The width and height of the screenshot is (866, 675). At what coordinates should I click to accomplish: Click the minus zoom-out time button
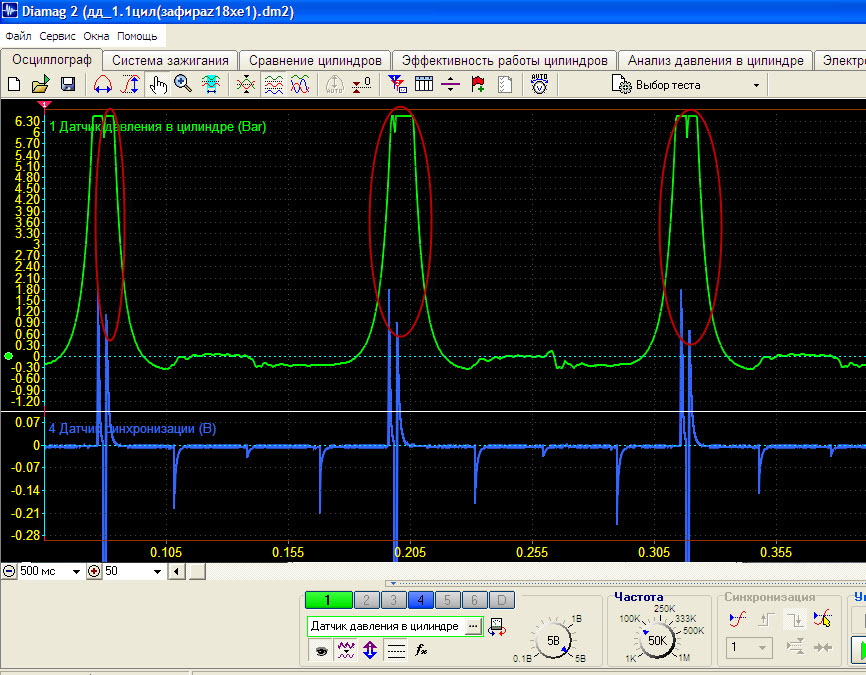[x=9, y=571]
